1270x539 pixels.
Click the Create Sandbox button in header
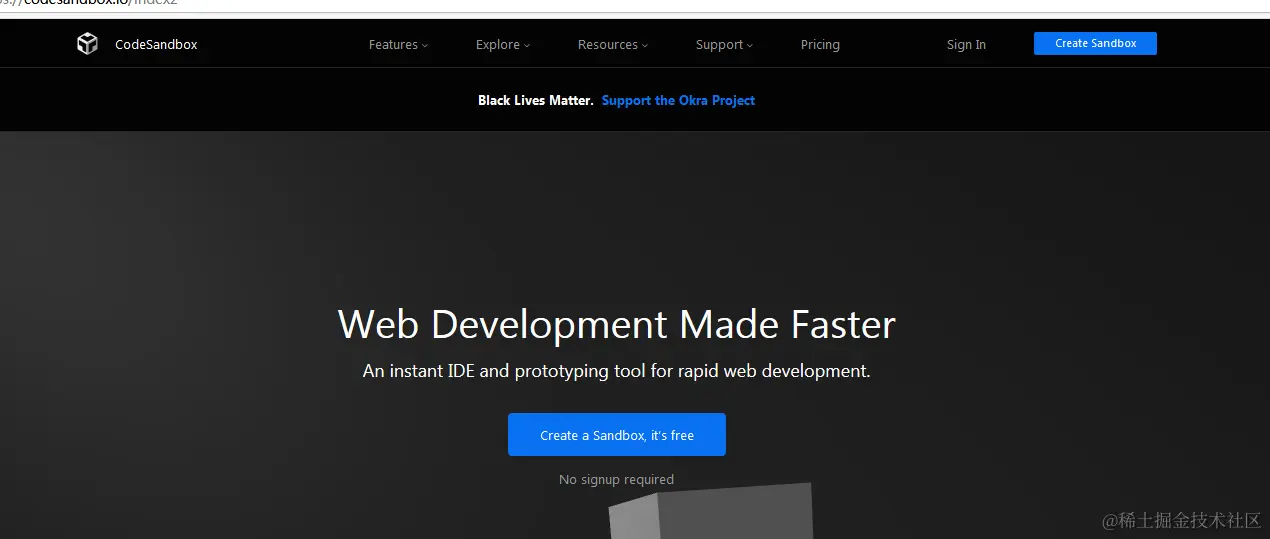pyautogui.click(x=1095, y=43)
